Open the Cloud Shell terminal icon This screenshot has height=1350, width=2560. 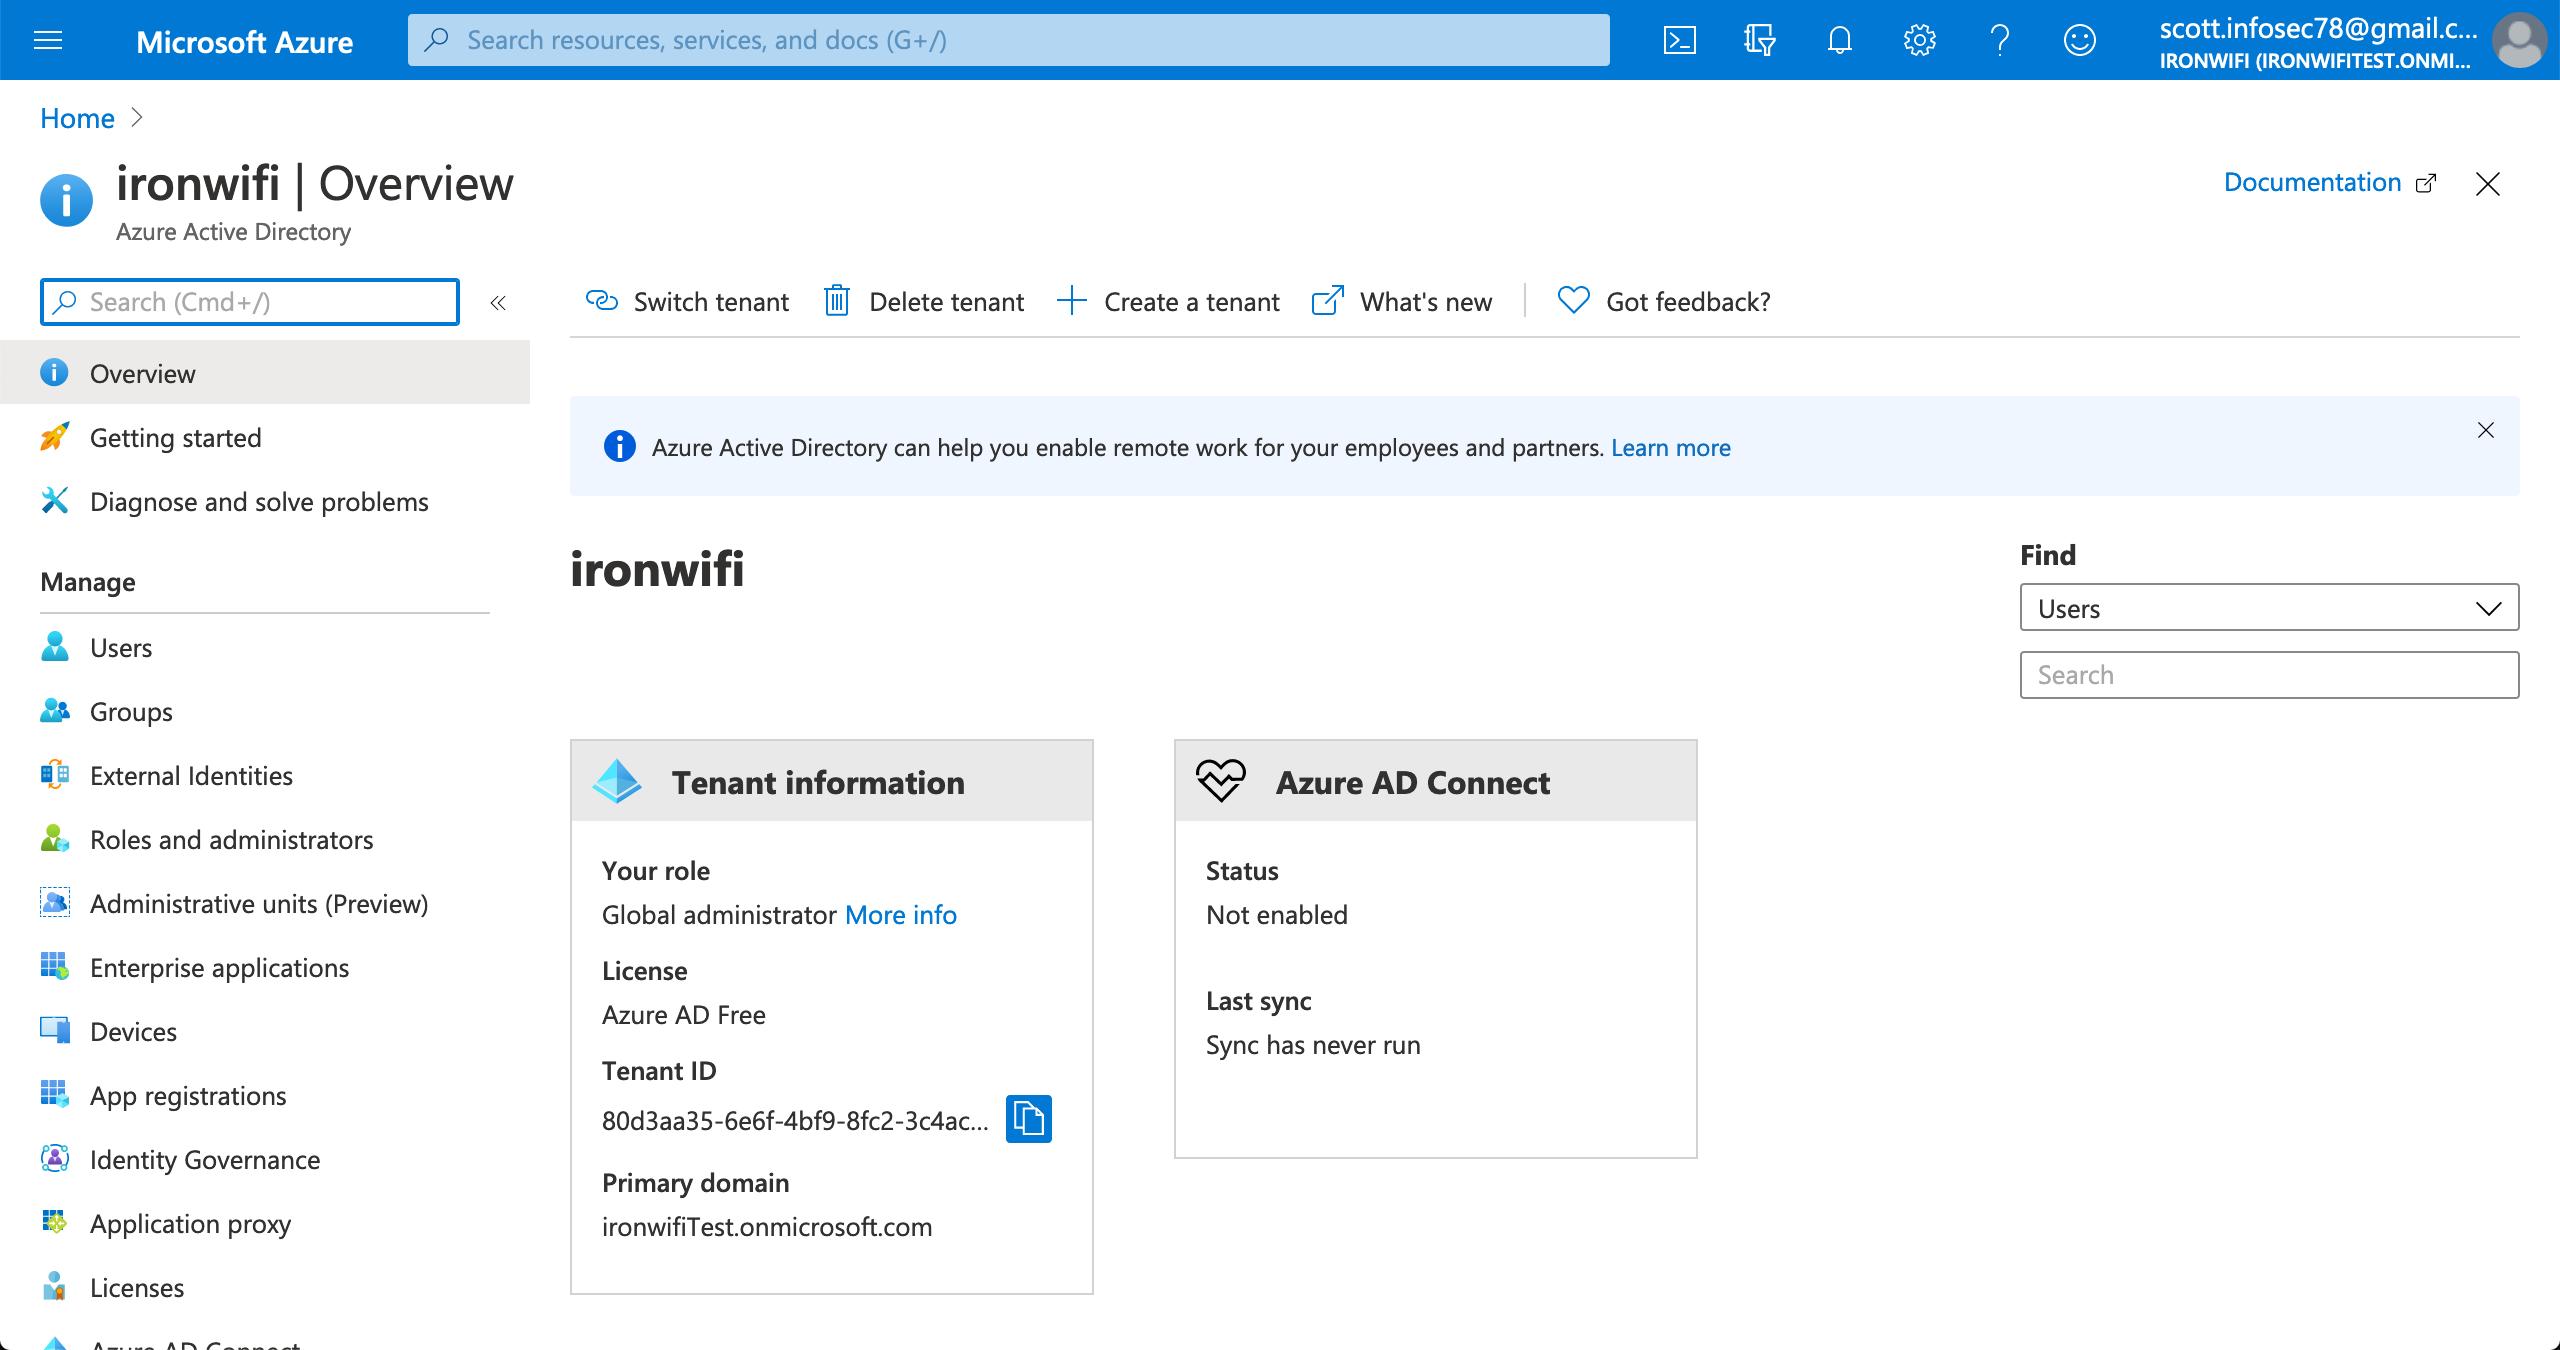point(1679,40)
